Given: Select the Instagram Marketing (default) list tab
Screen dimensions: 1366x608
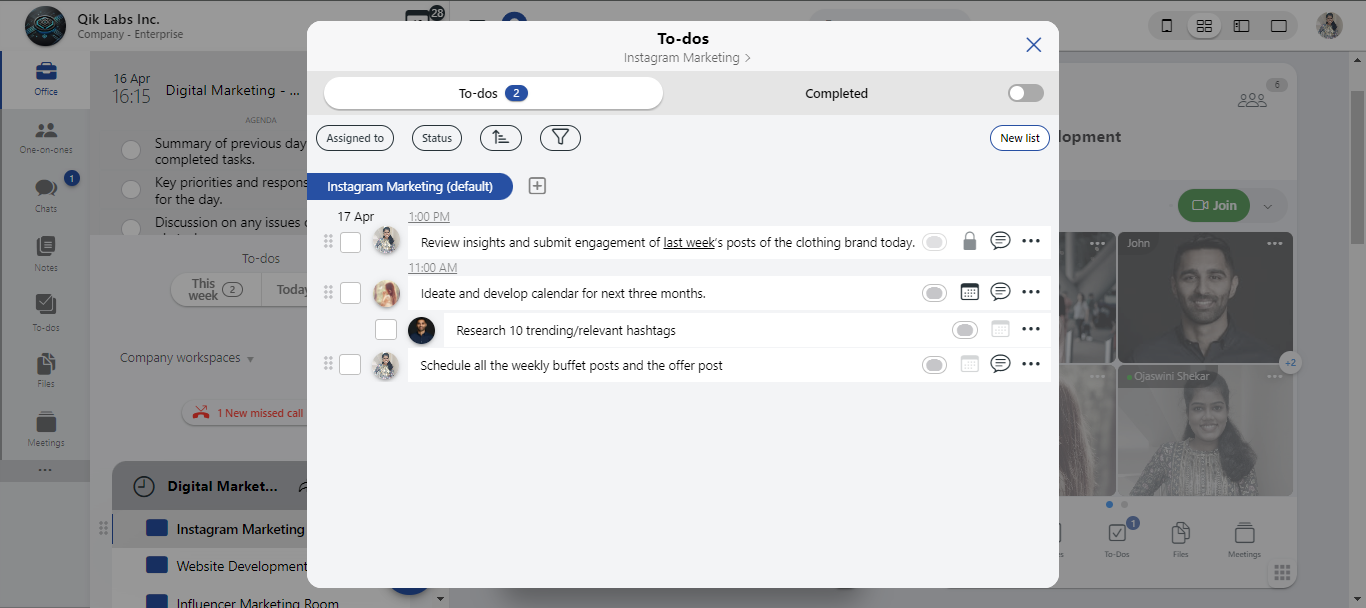Looking at the screenshot, I should pos(410,186).
